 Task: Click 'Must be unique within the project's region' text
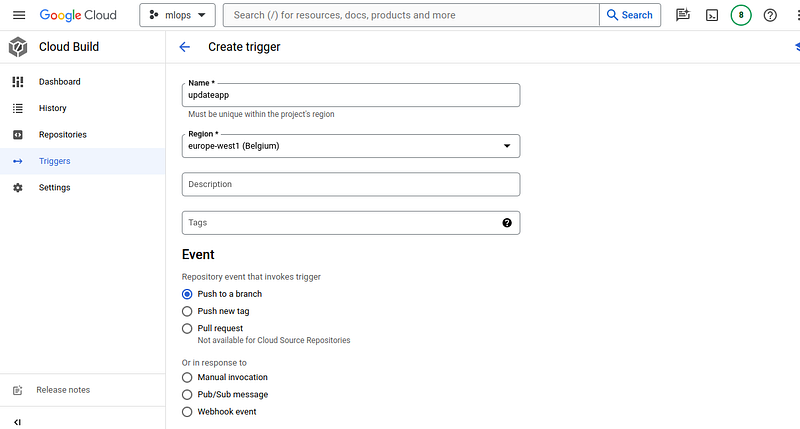261,114
